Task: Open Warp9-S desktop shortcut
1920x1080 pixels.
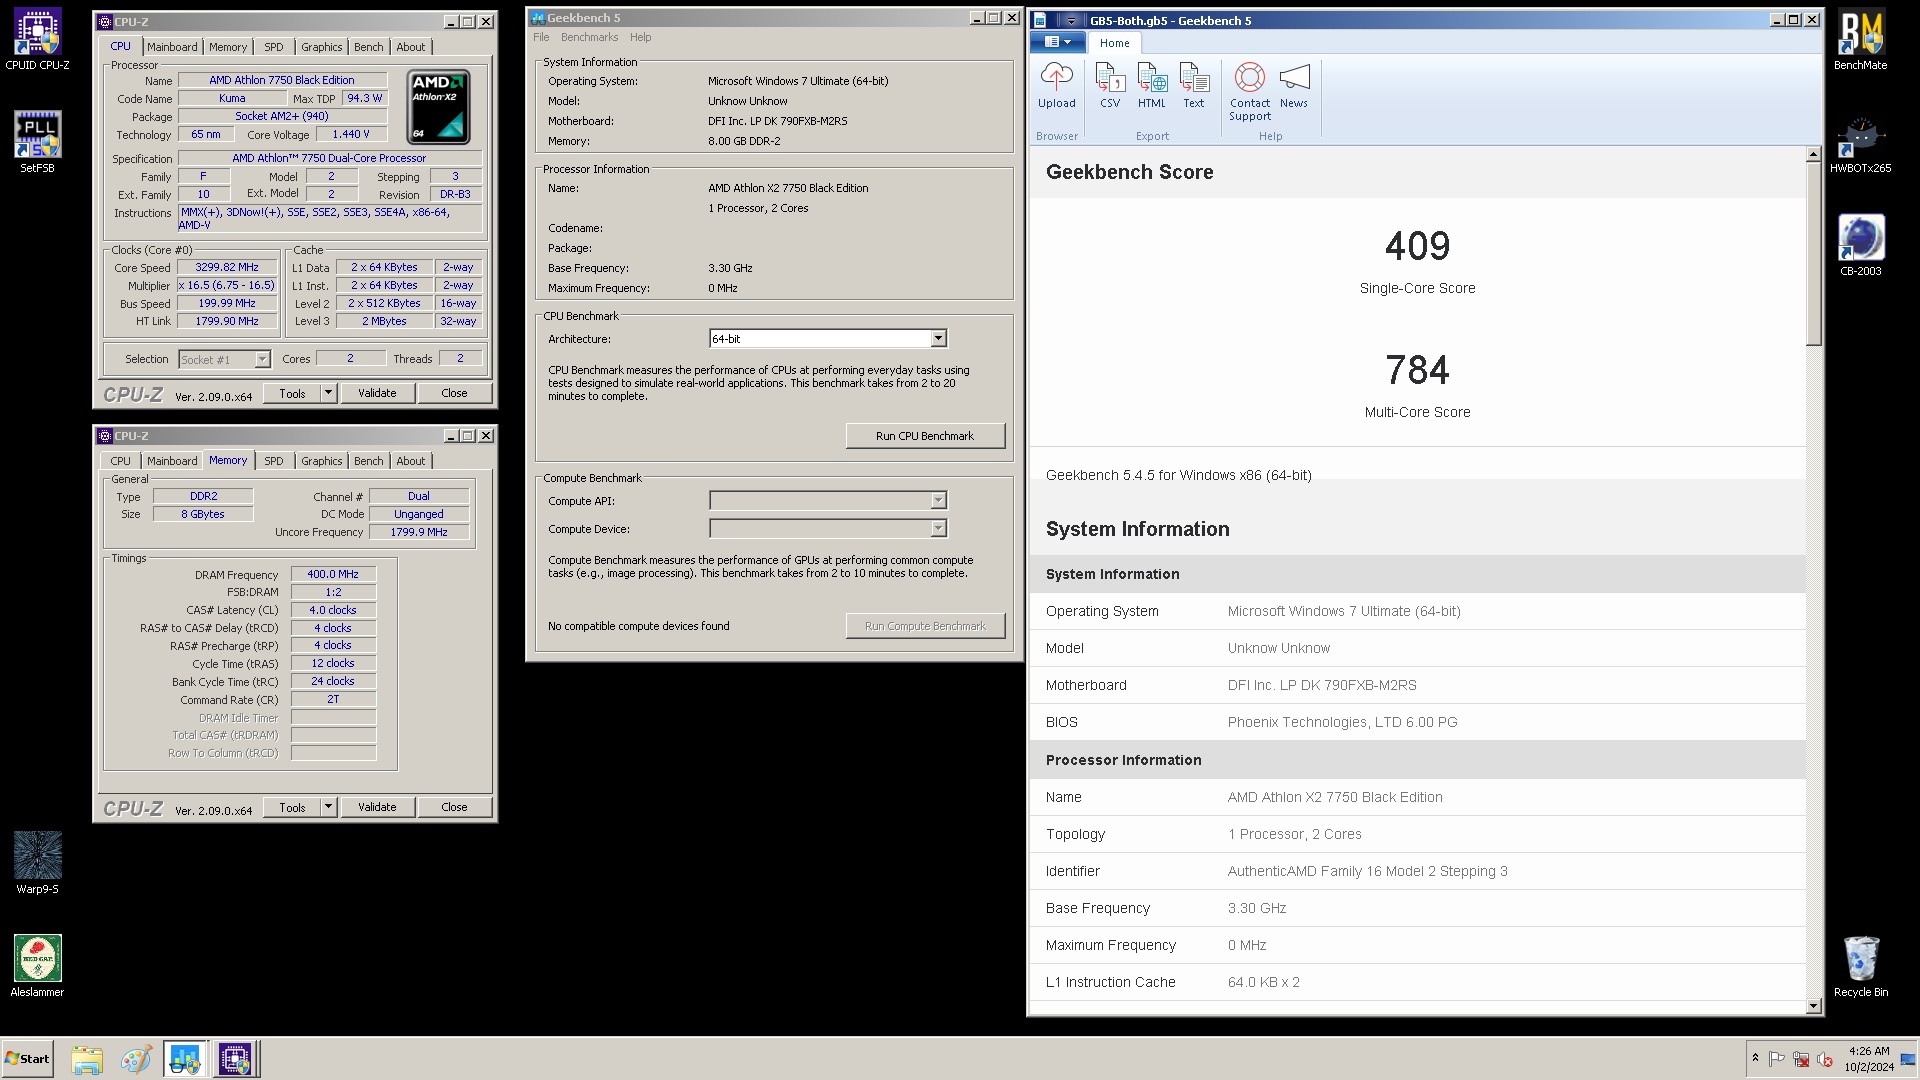Action: click(38, 862)
